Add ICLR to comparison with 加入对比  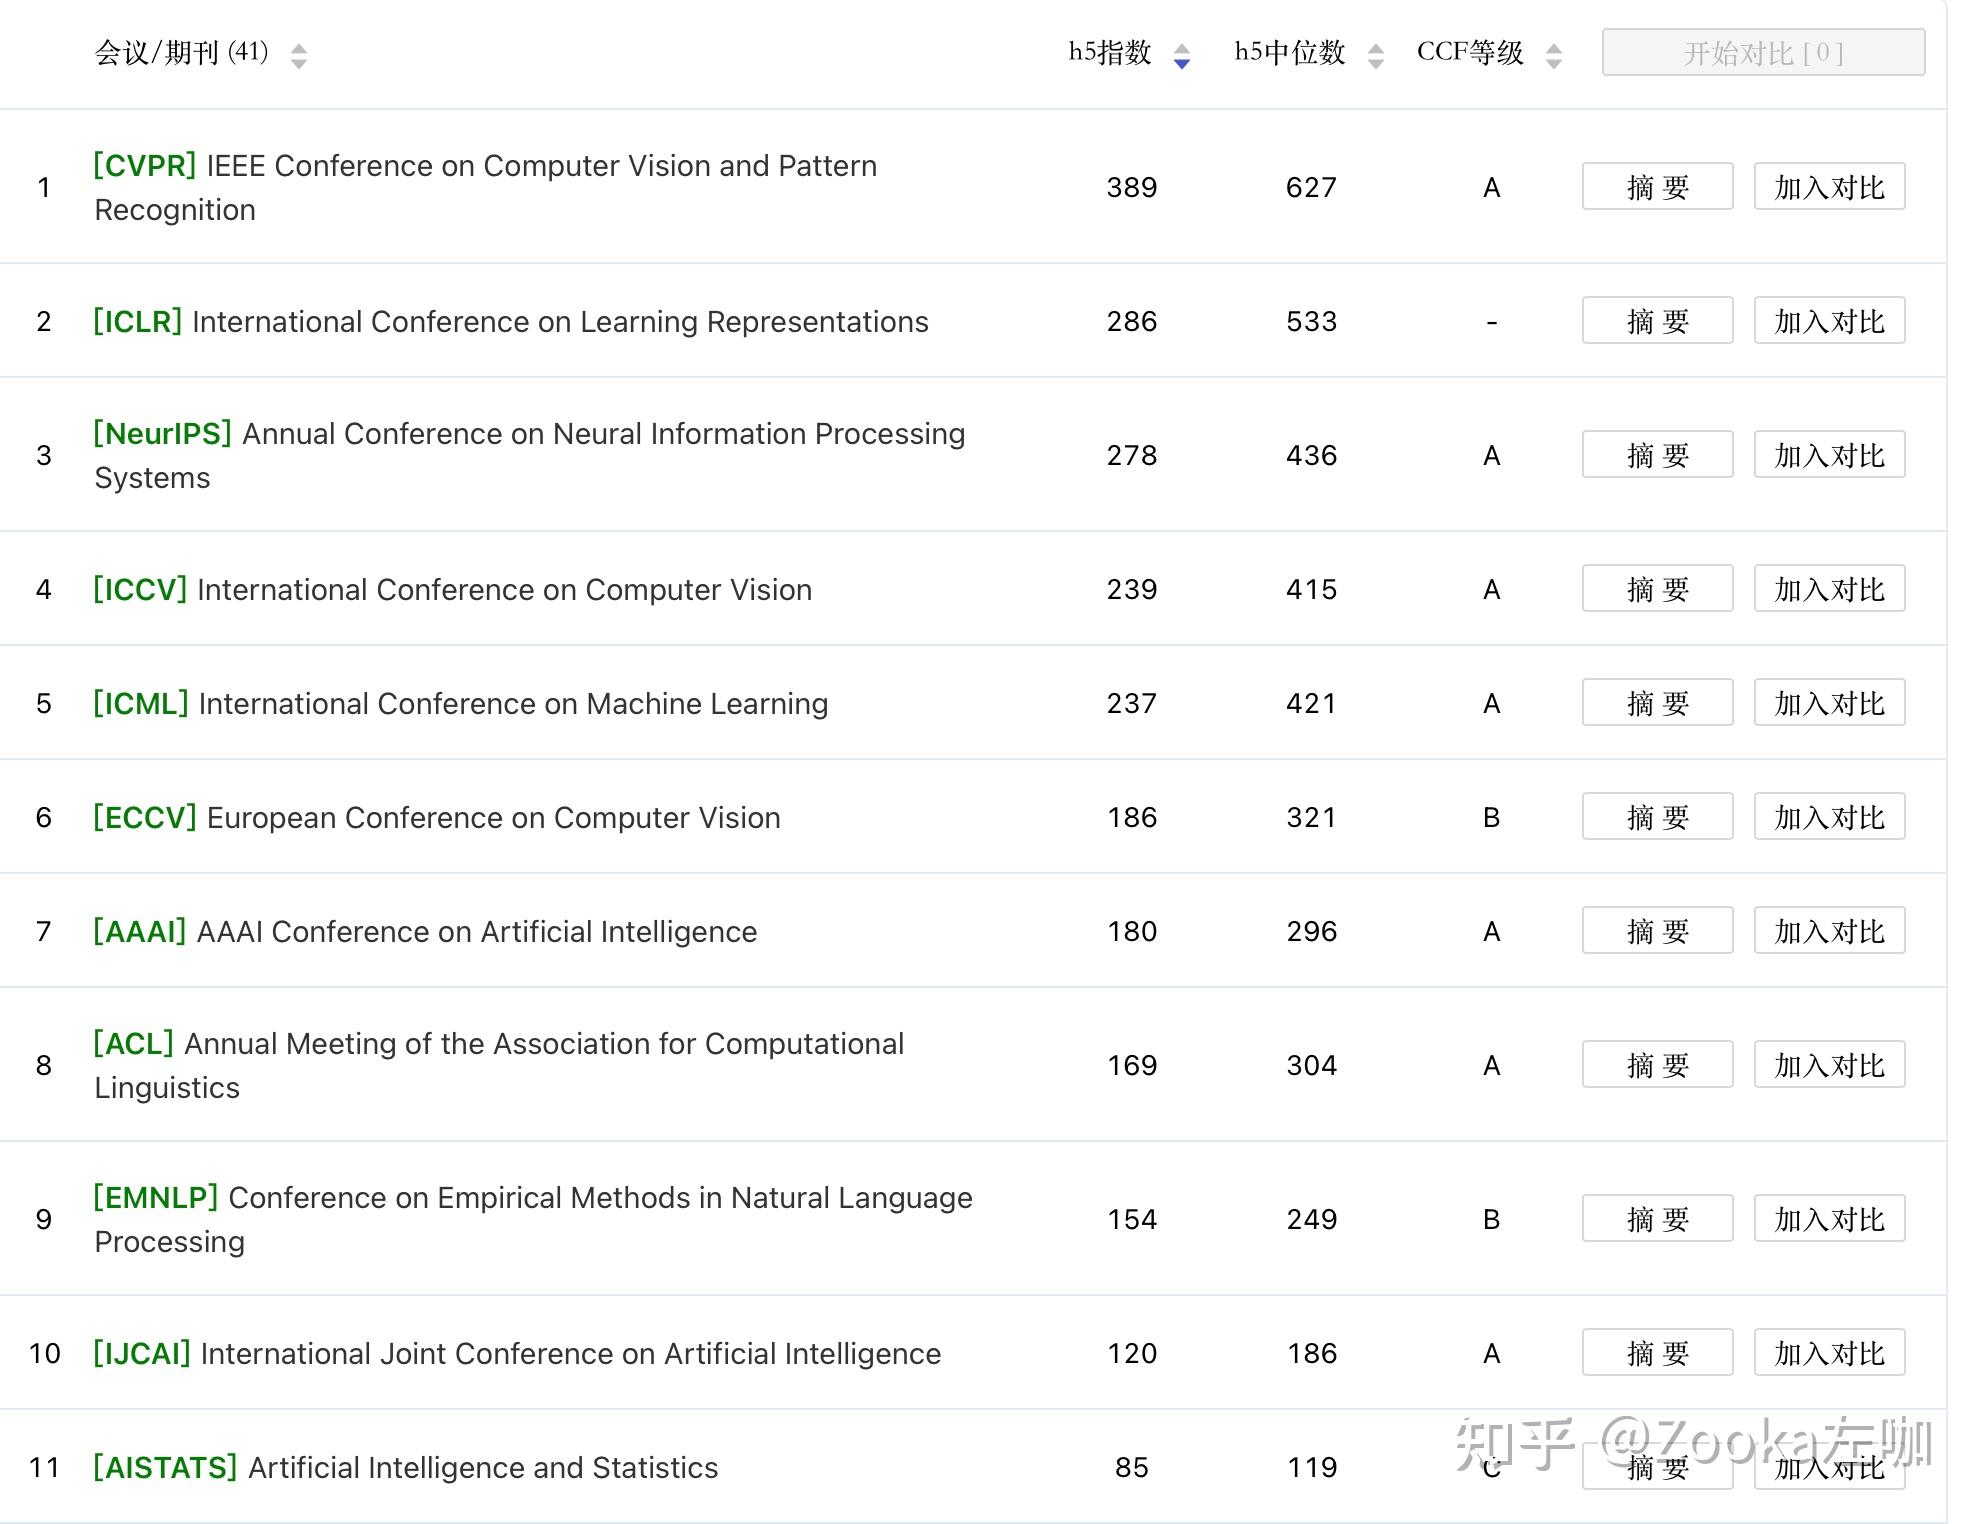pyautogui.click(x=1830, y=321)
